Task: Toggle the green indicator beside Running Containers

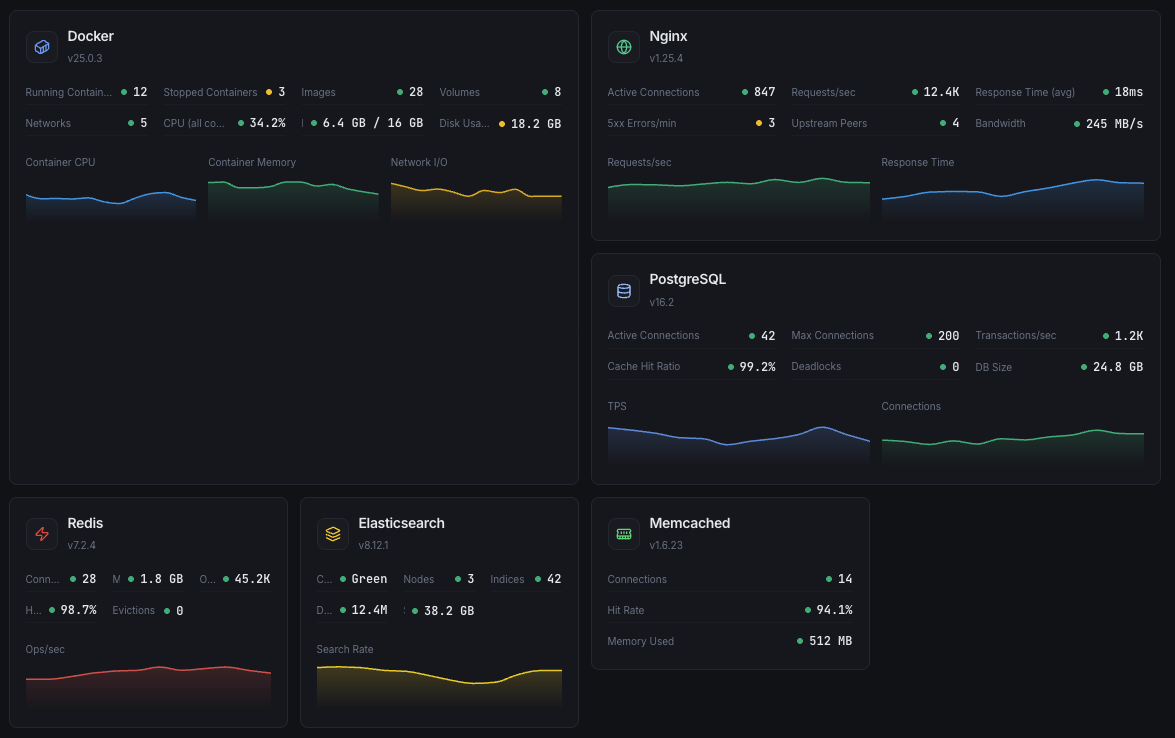Action: click(x=122, y=91)
